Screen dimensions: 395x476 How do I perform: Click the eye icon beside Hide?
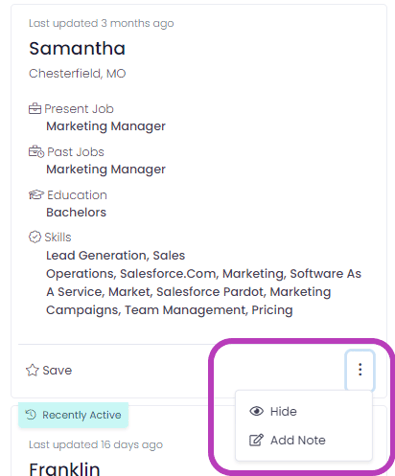pos(256,411)
